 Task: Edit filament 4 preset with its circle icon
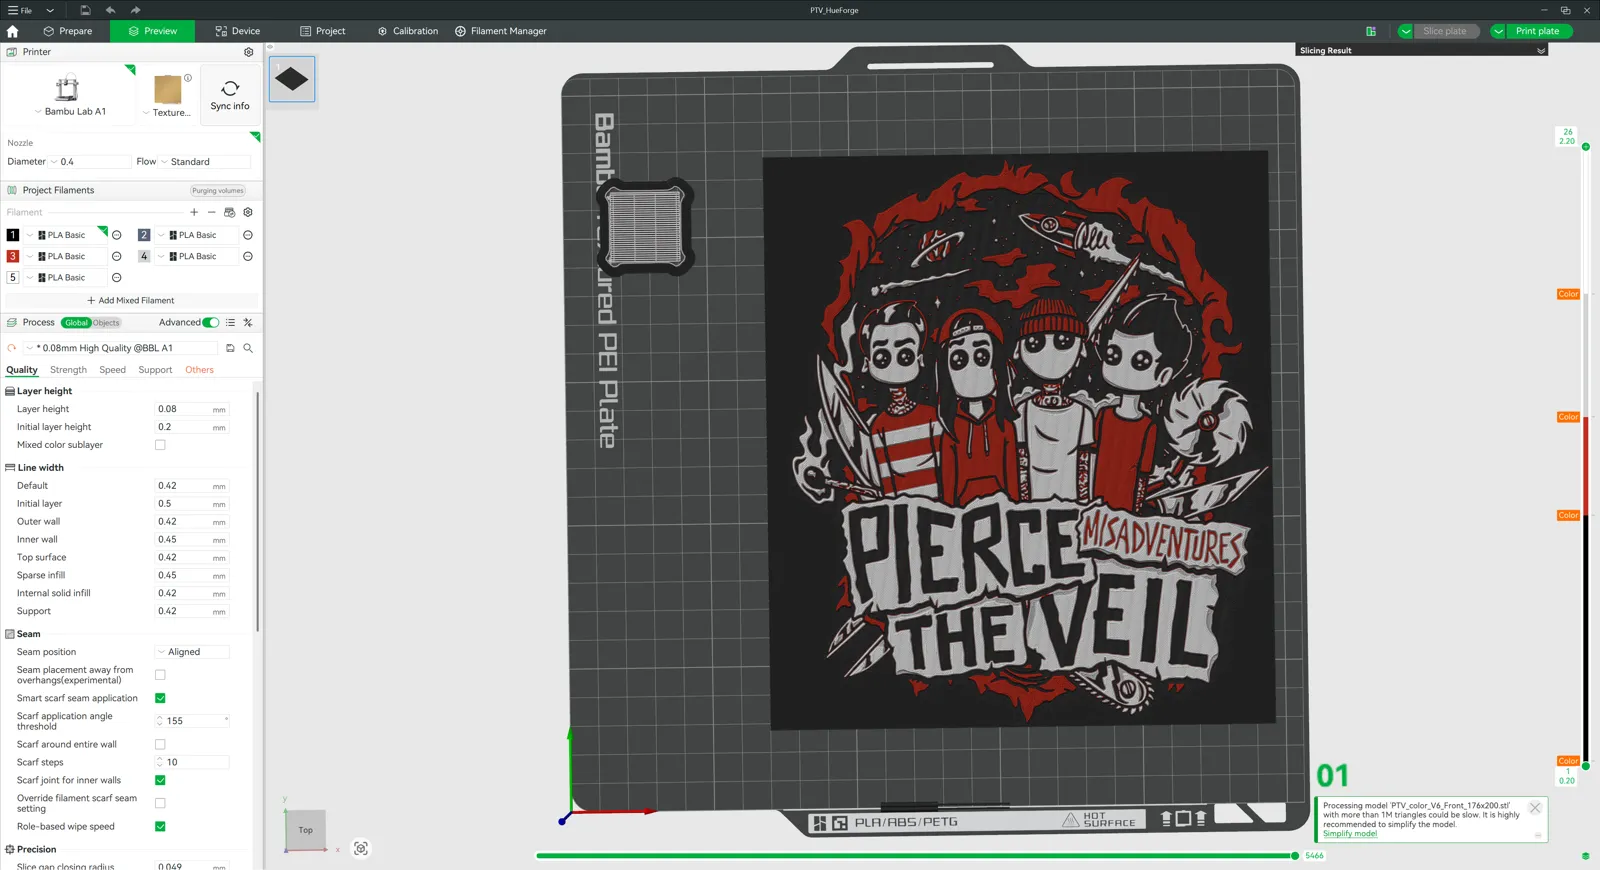248,256
